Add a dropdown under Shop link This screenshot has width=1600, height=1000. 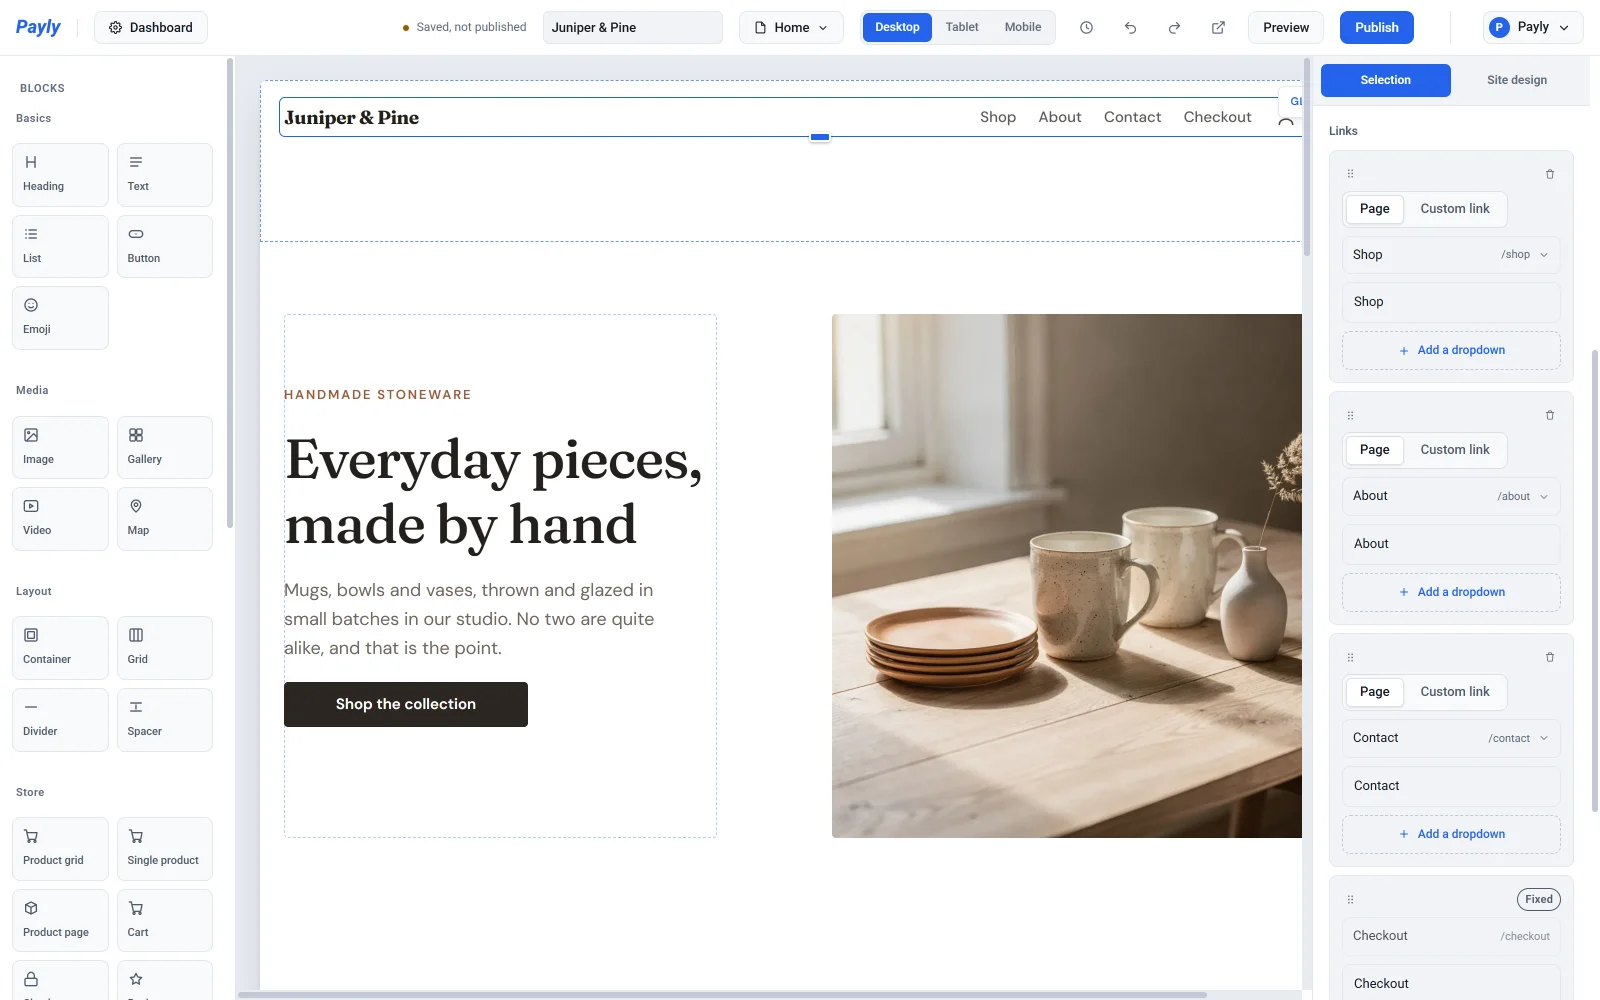pyautogui.click(x=1451, y=350)
